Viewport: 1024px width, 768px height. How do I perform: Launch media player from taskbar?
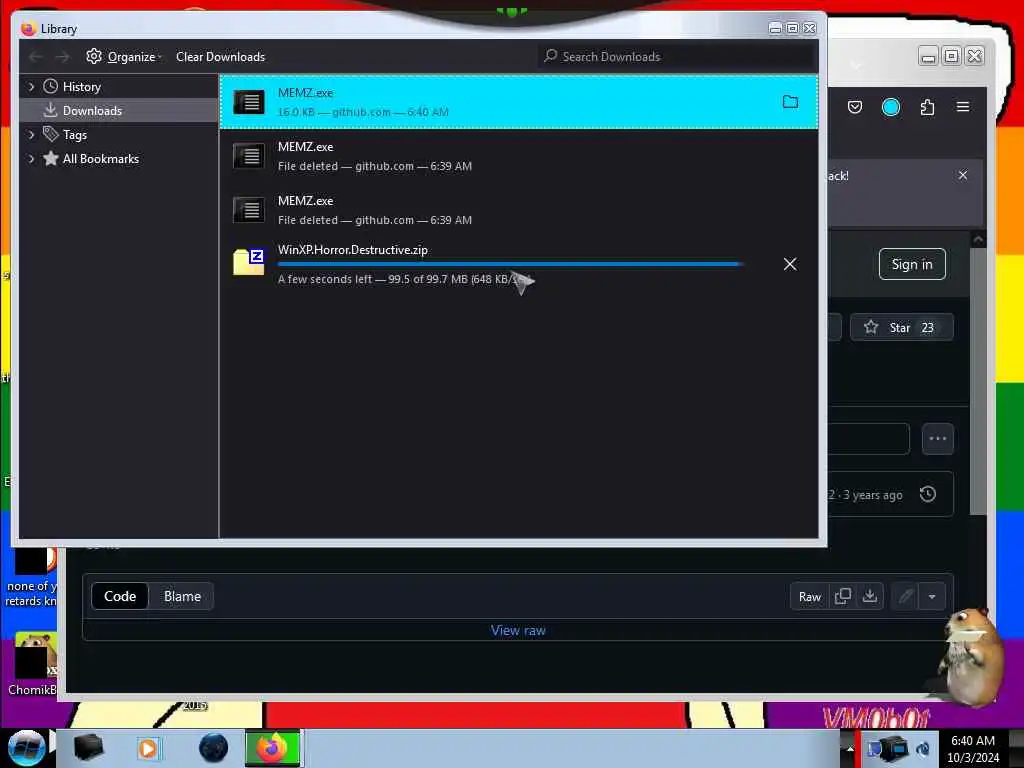pyautogui.click(x=148, y=748)
